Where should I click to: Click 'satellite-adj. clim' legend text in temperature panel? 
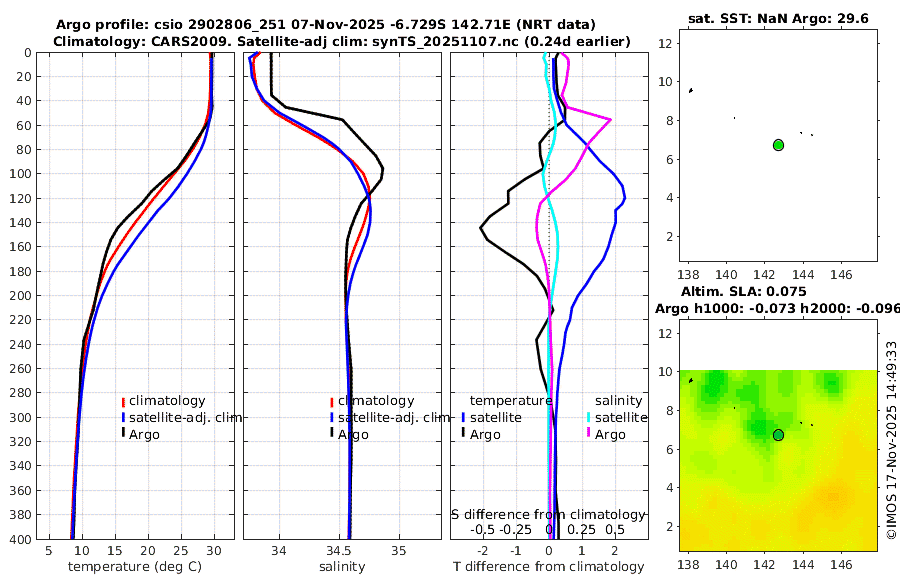point(185,417)
